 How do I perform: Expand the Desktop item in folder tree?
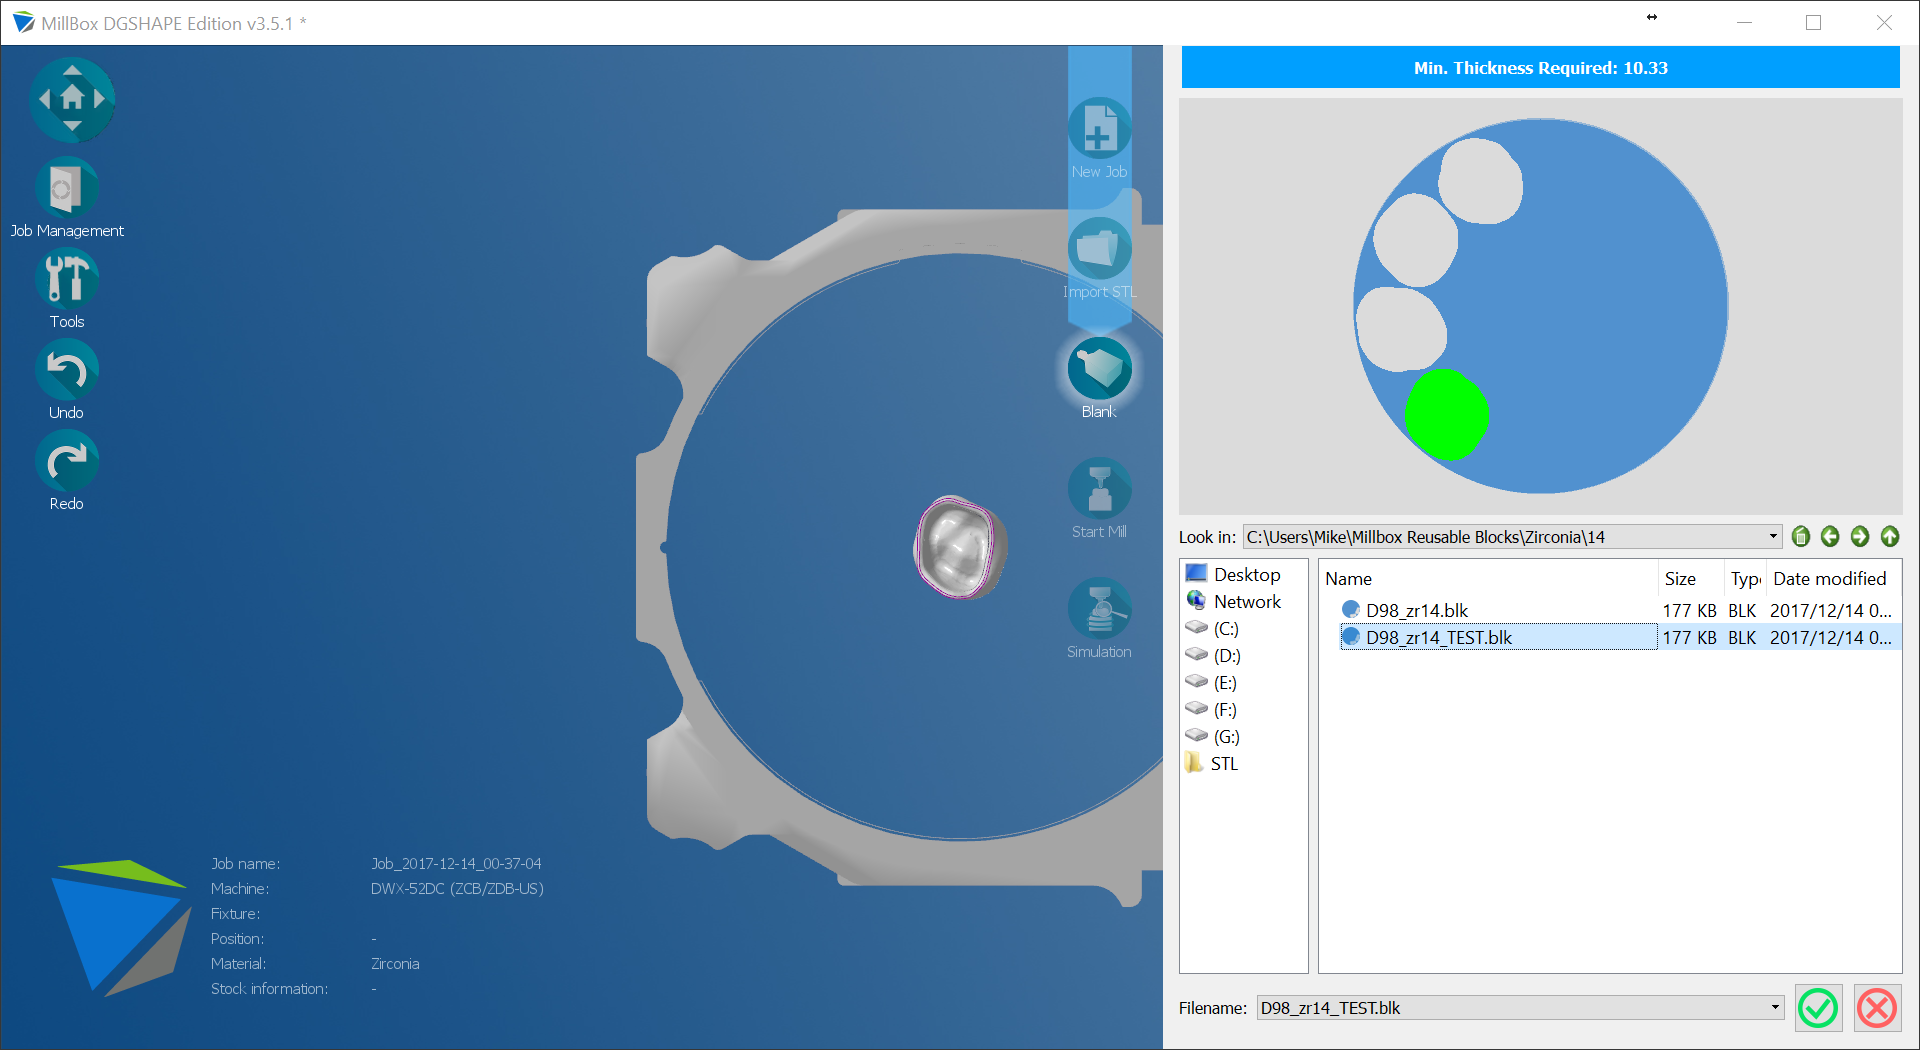(x=1245, y=573)
